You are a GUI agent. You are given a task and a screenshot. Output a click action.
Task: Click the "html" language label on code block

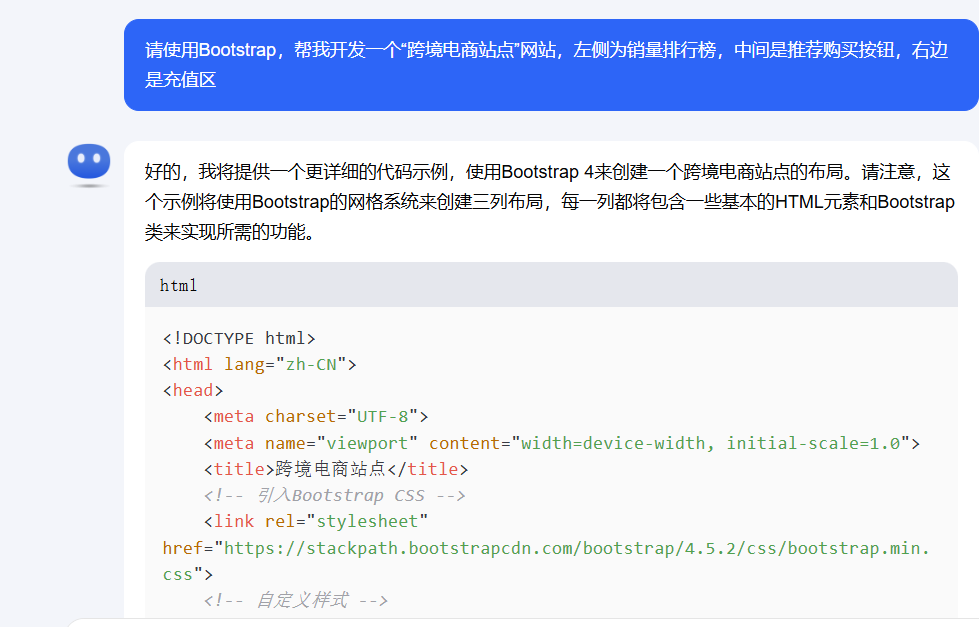[178, 285]
